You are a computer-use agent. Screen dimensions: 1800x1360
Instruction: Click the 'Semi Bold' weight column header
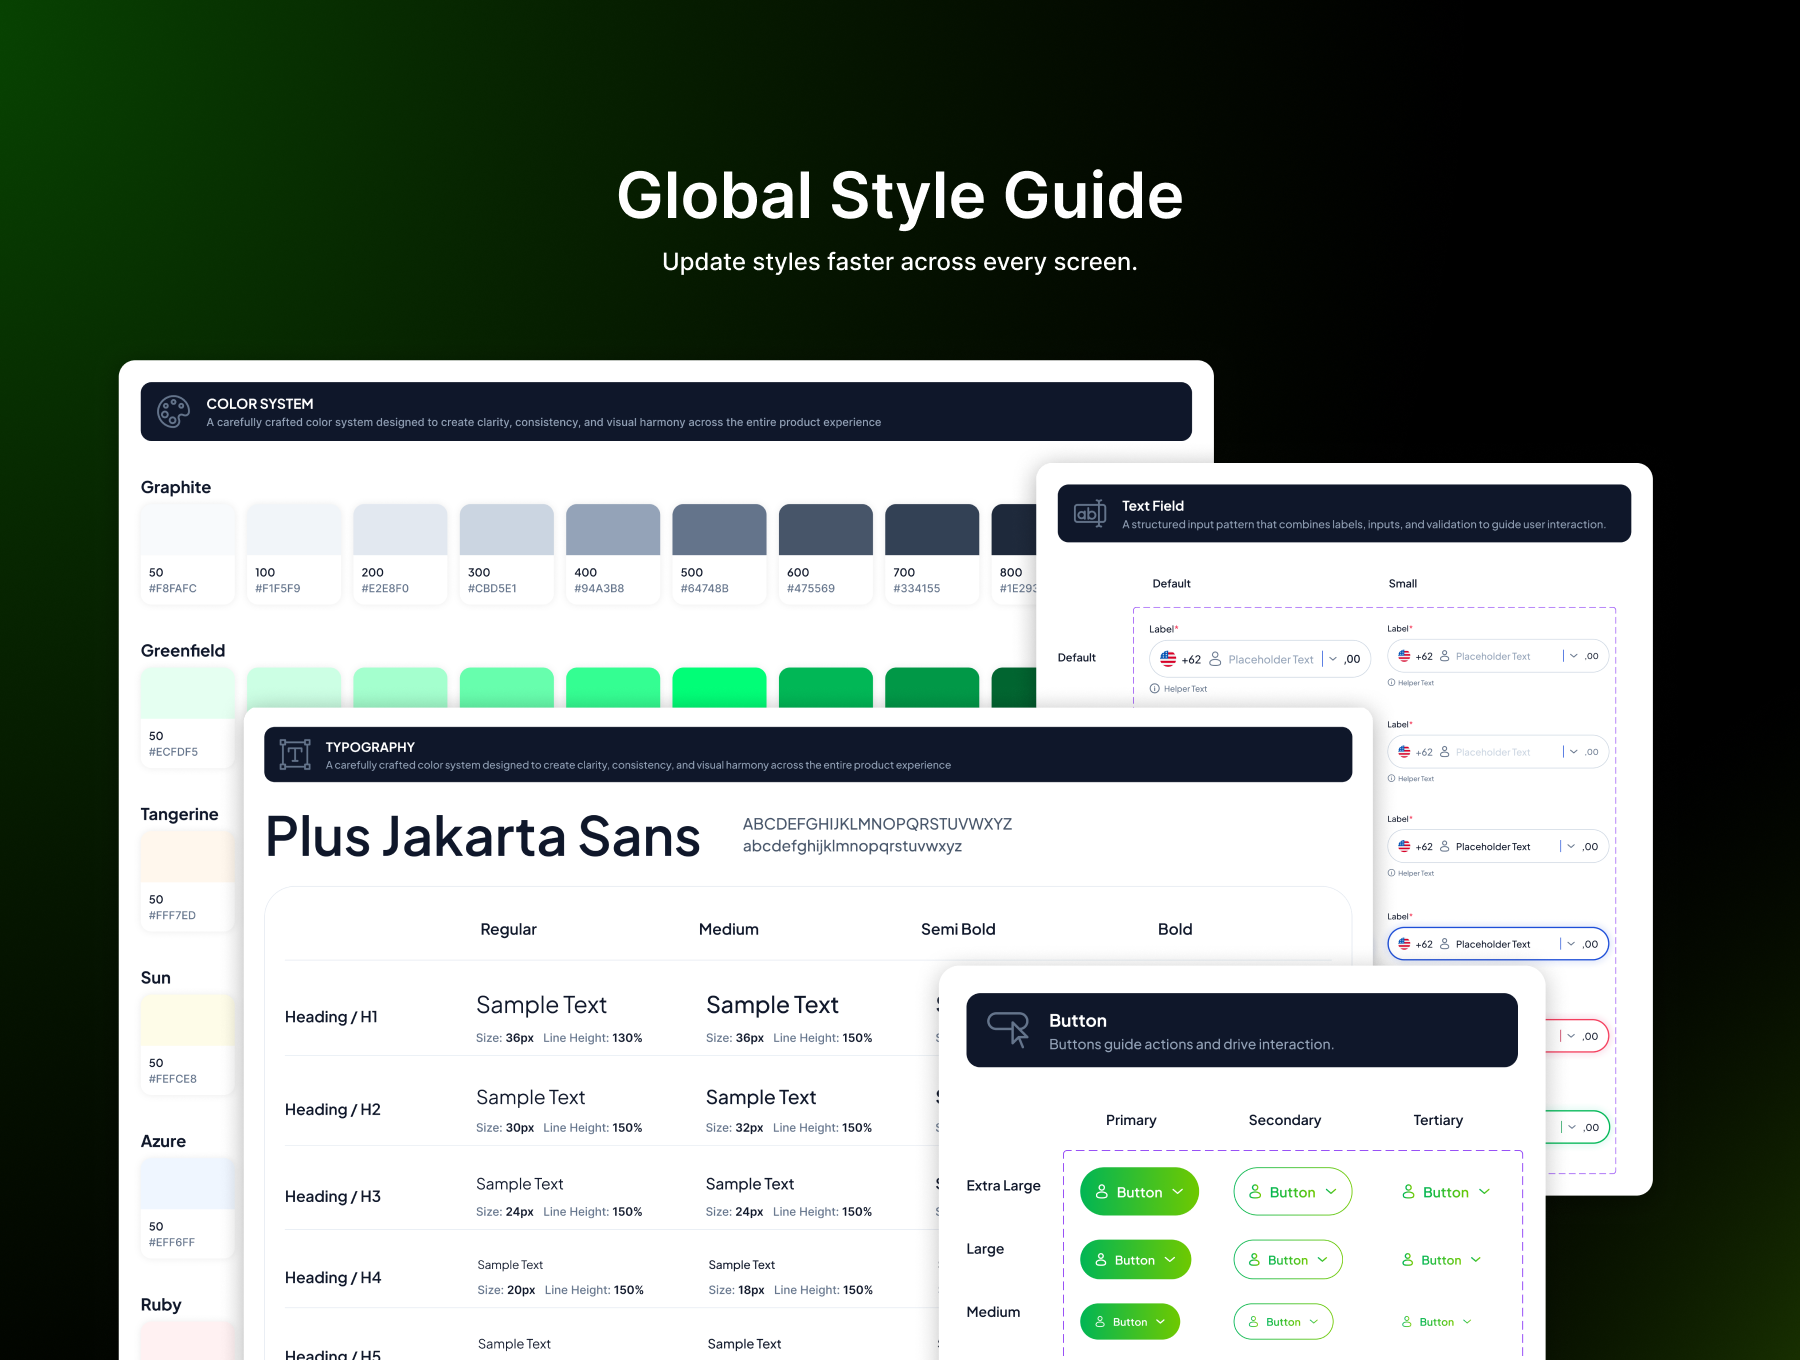coord(958,929)
